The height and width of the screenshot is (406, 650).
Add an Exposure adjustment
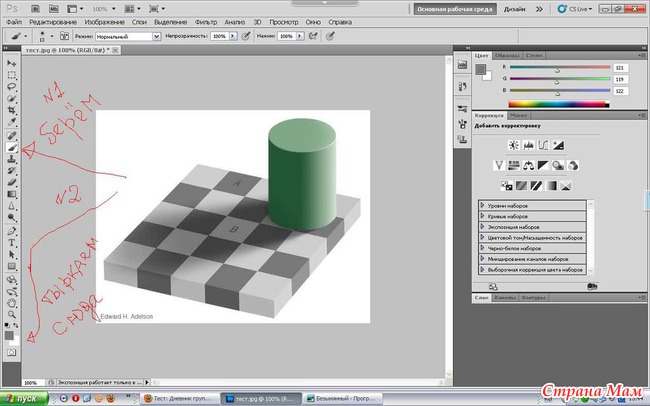(x=558, y=145)
